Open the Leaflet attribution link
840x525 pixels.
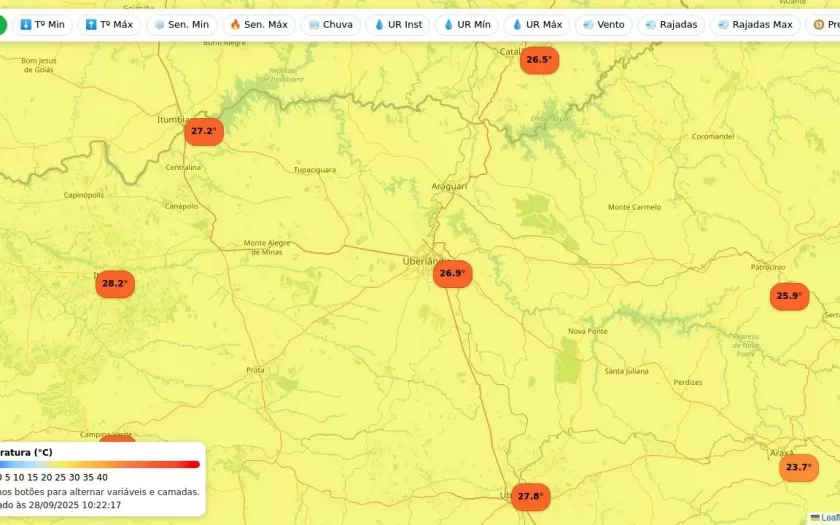[829, 517]
